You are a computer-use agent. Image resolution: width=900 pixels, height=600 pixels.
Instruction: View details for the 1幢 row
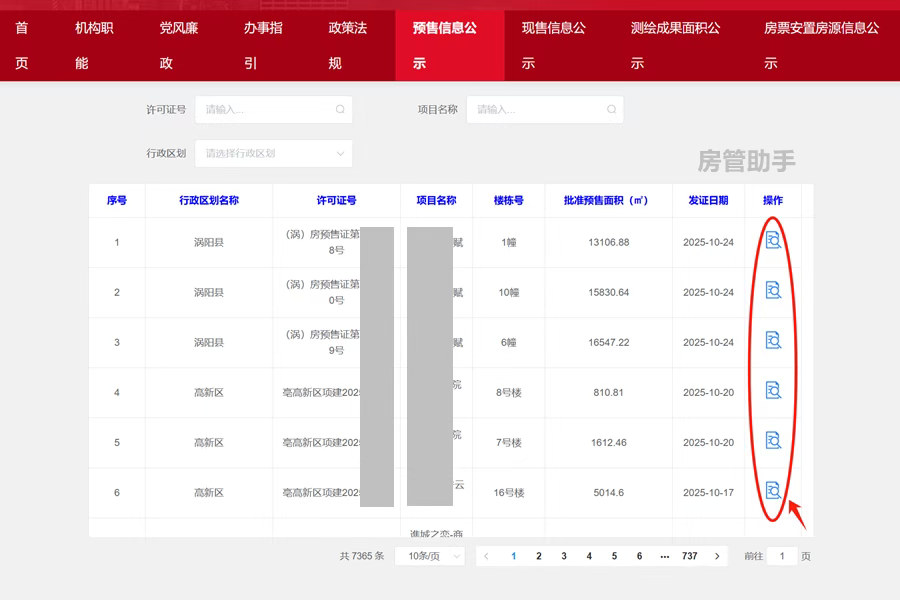[x=771, y=241]
